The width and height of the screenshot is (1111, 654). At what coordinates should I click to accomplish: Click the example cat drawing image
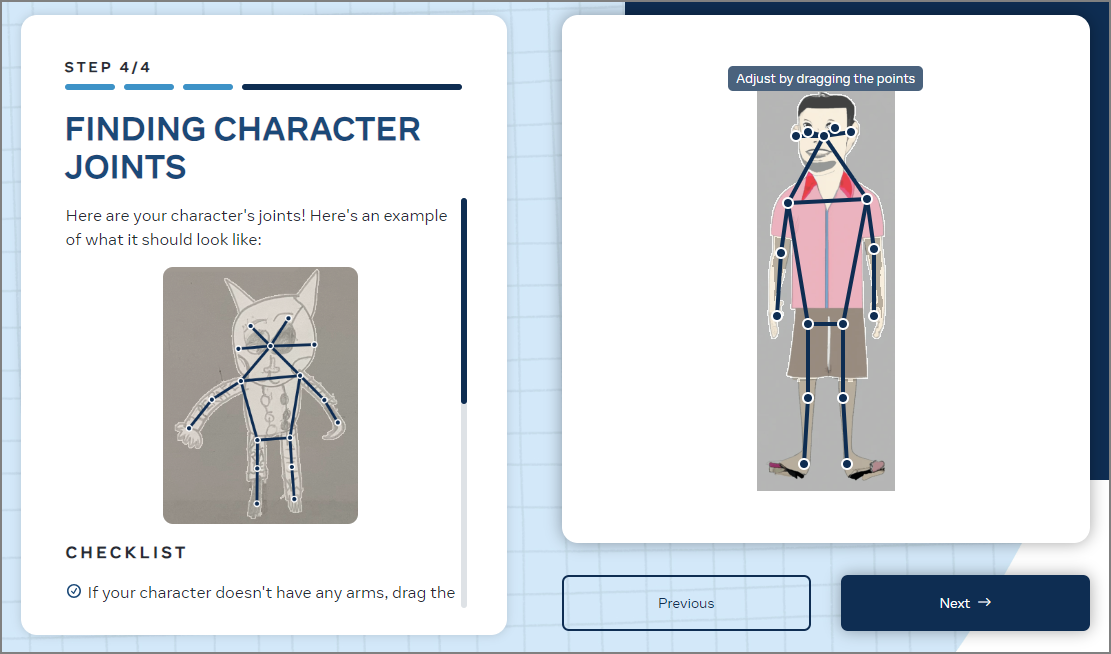click(x=260, y=395)
